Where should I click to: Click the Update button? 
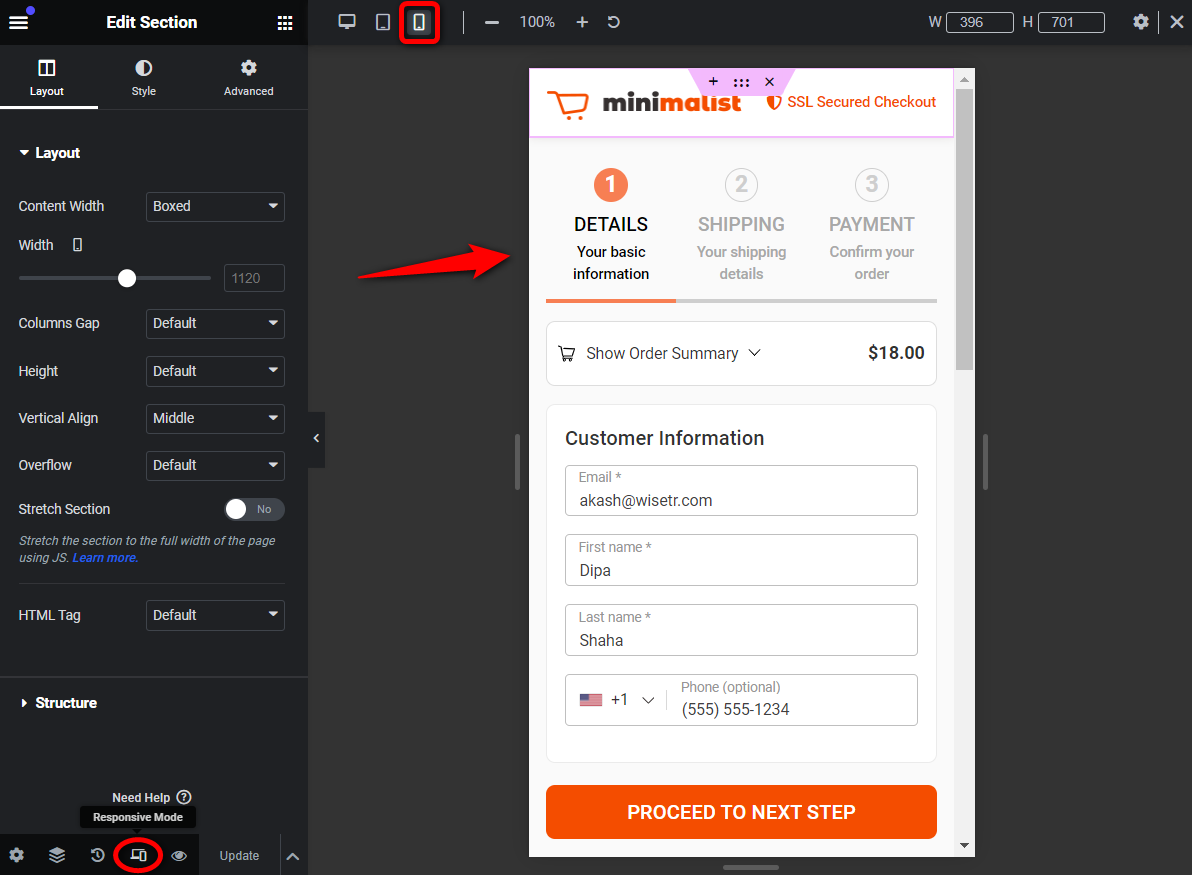[239, 856]
